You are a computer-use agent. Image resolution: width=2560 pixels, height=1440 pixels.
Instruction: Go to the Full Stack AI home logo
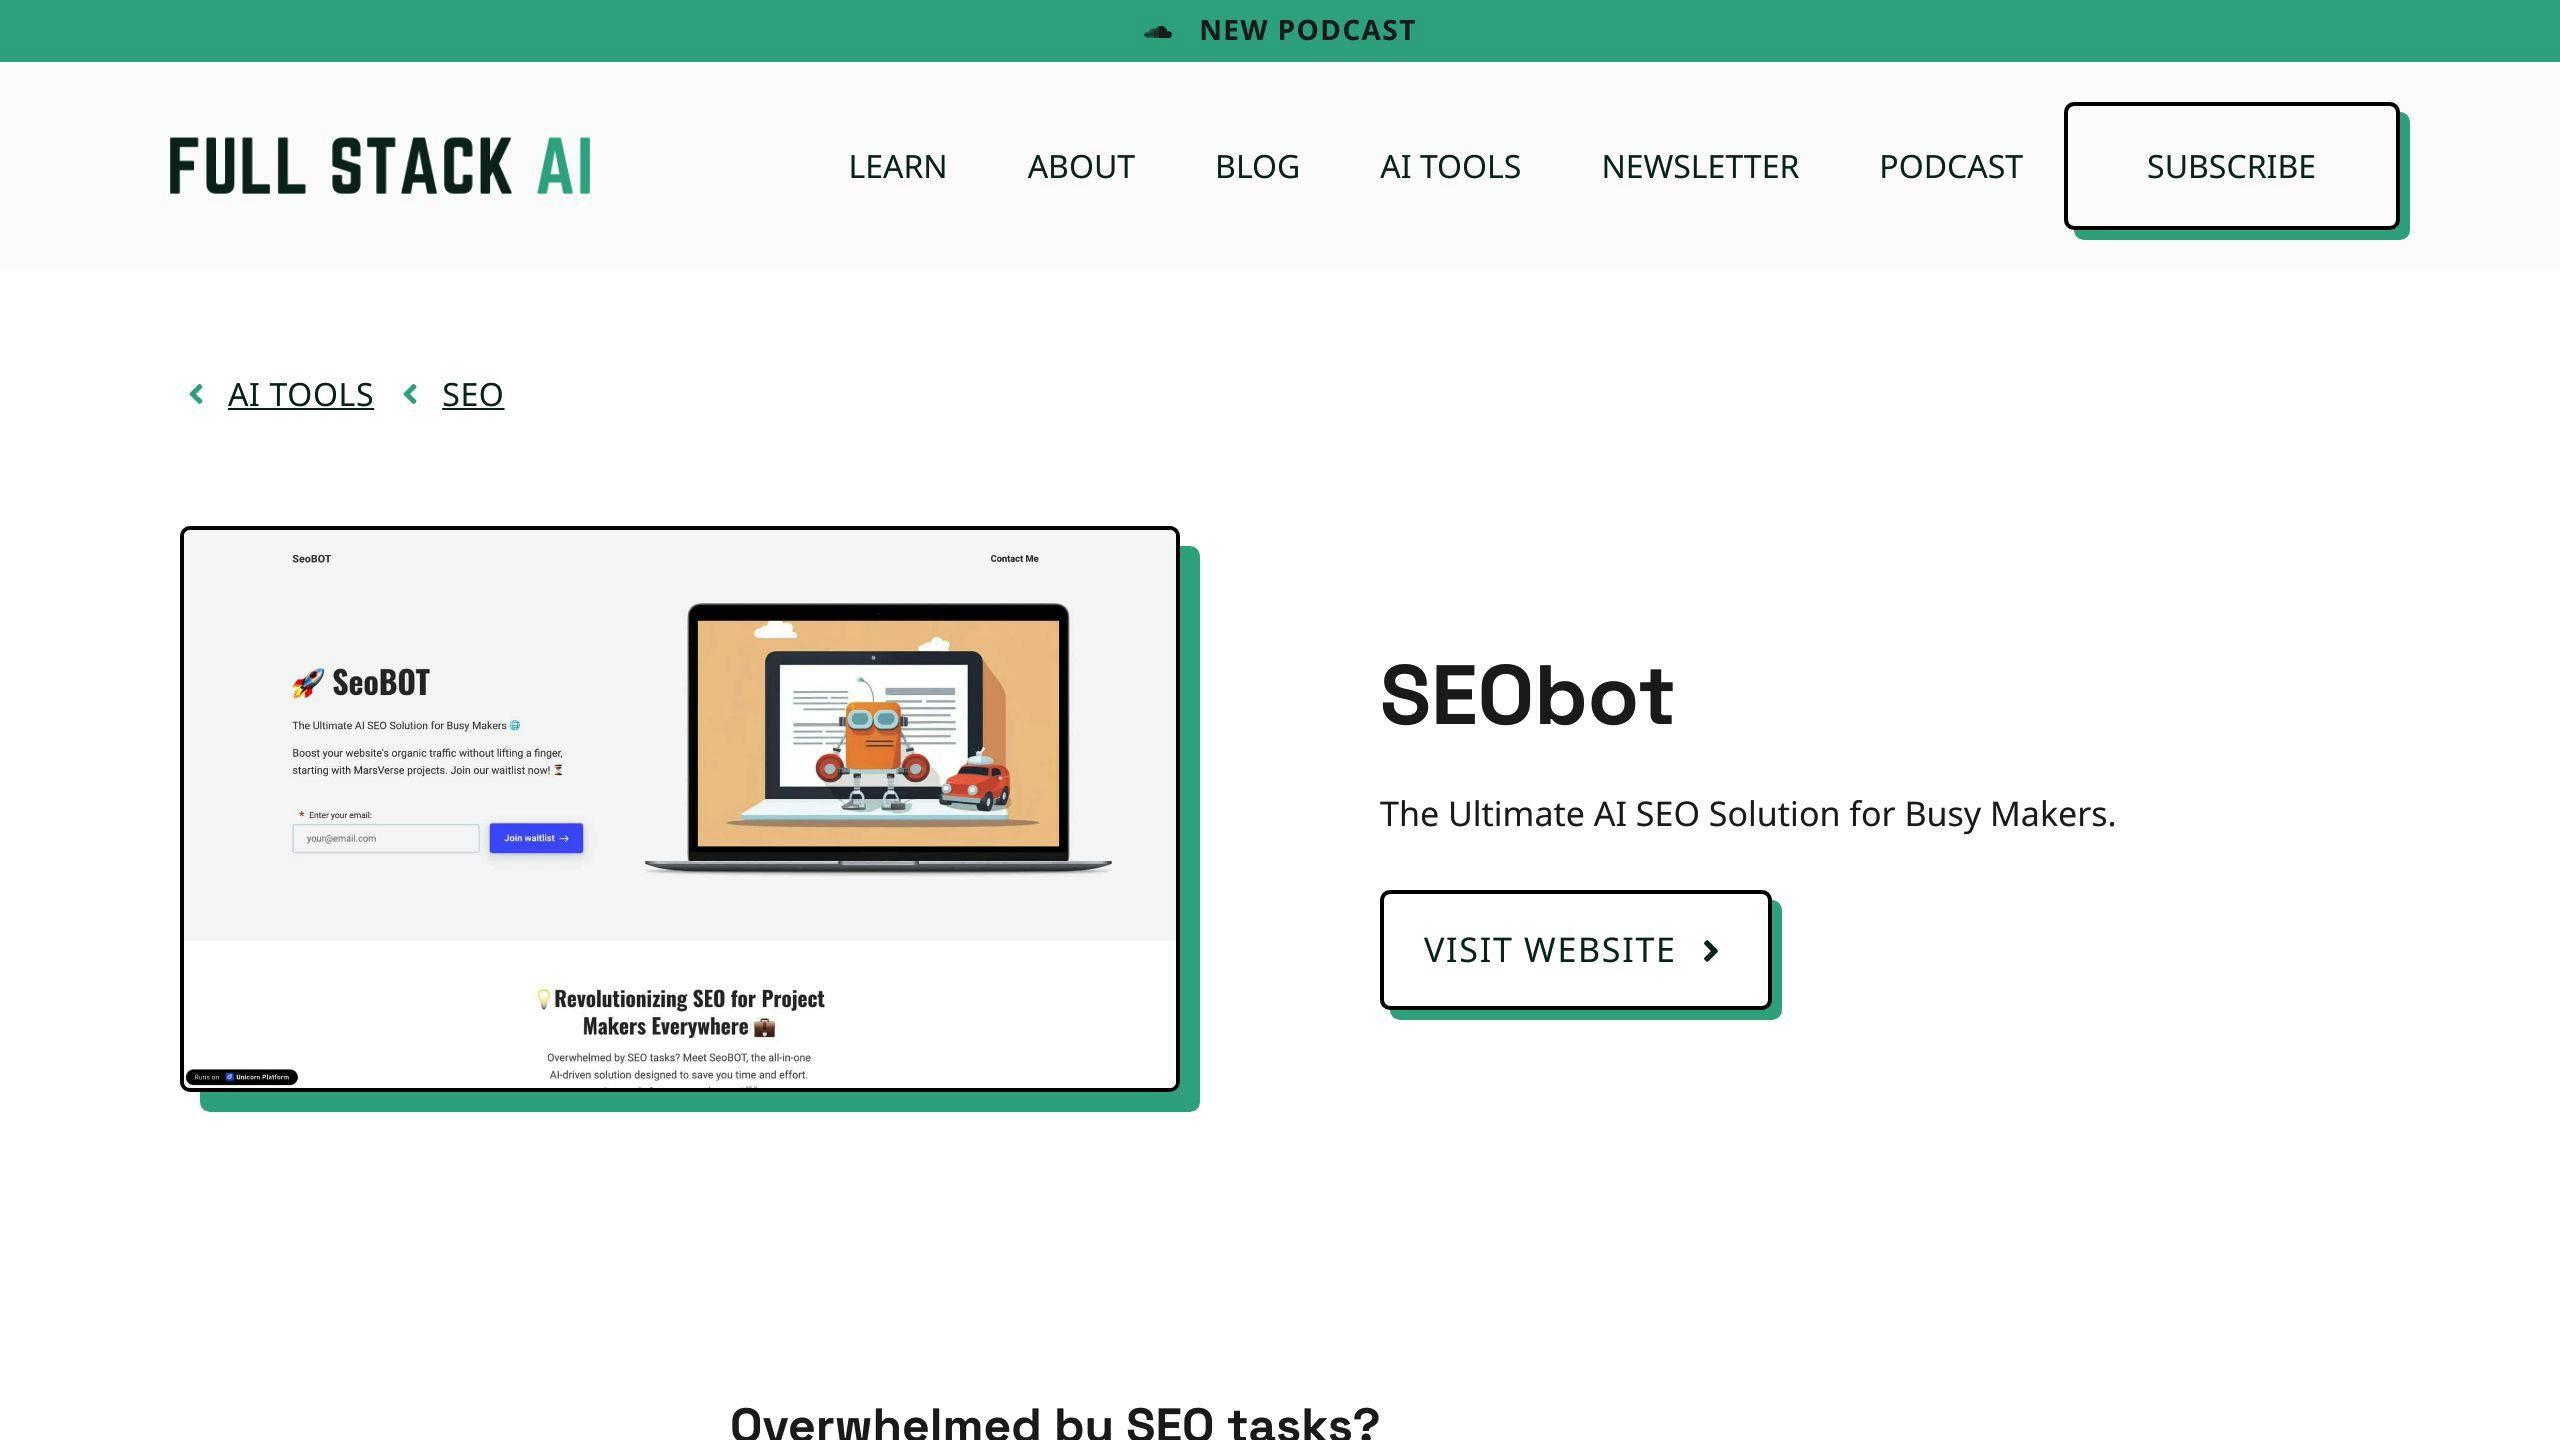[x=380, y=166]
